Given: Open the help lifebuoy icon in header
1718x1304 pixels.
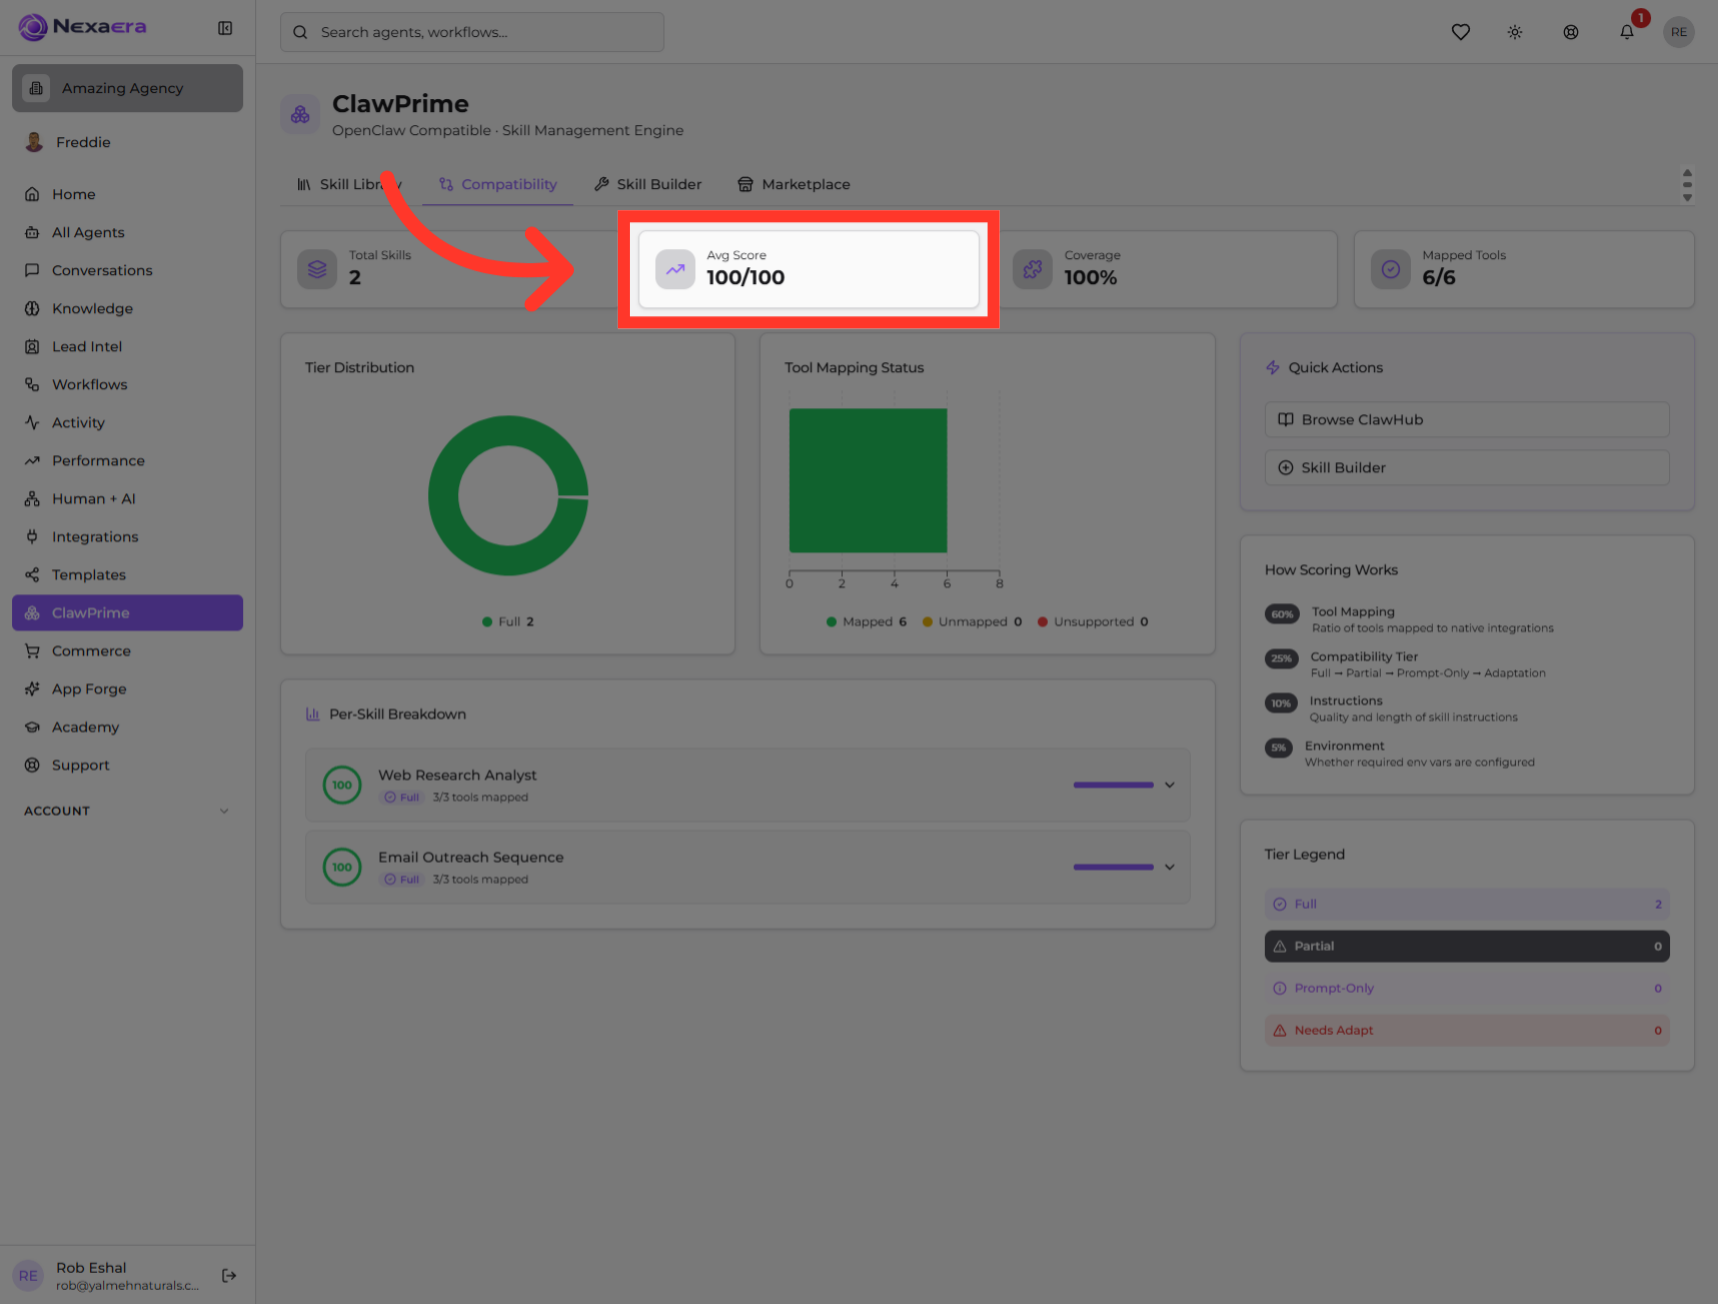Looking at the screenshot, I should [x=1571, y=32].
